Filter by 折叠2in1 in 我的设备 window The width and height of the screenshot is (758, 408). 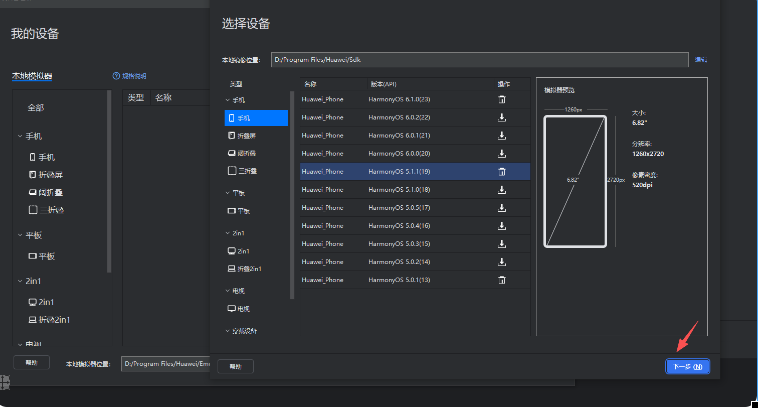(x=49, y=320)
